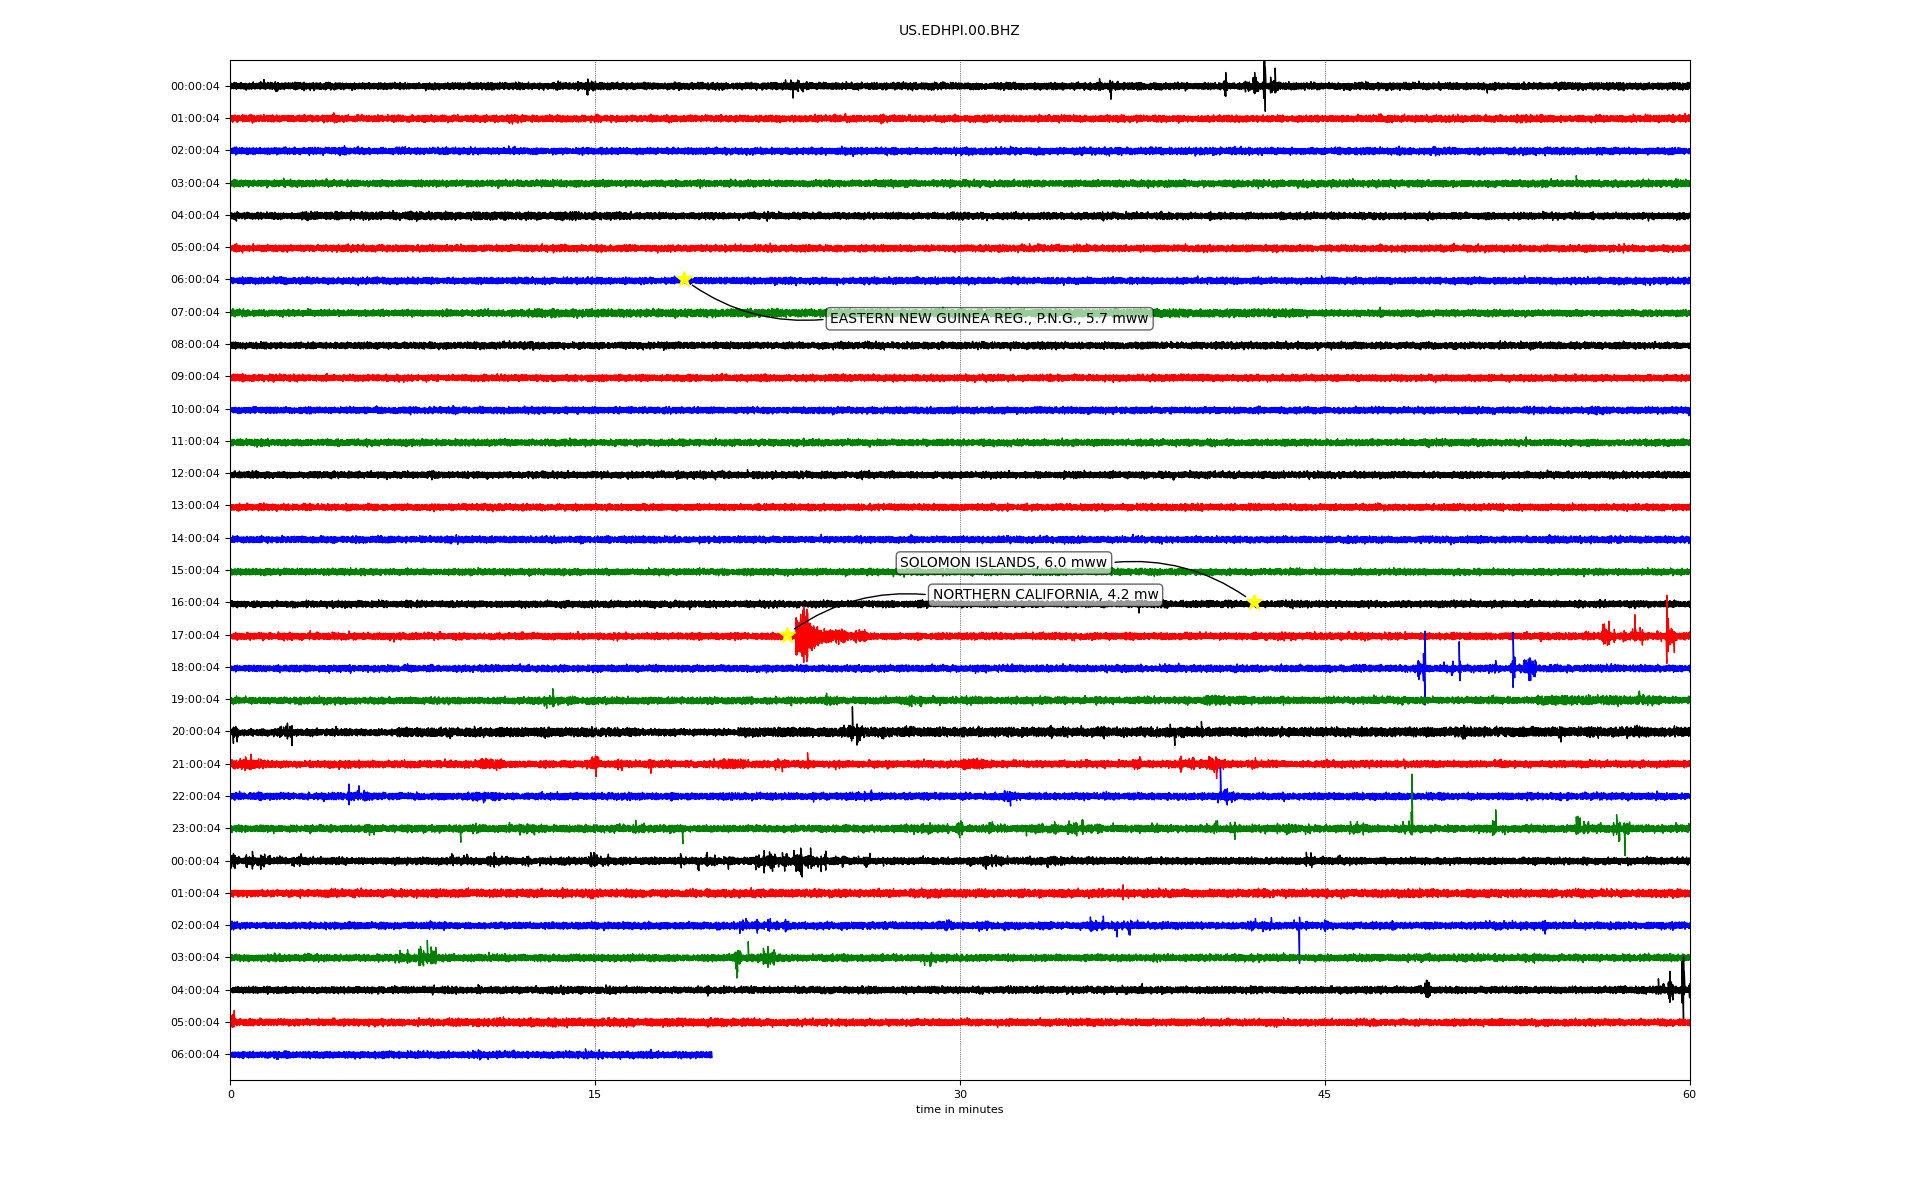The height and width of the screenshot is (1200, 1920).
Task: Click the Eastern New Guinea earthquake star marker
Action: (684, 279)
